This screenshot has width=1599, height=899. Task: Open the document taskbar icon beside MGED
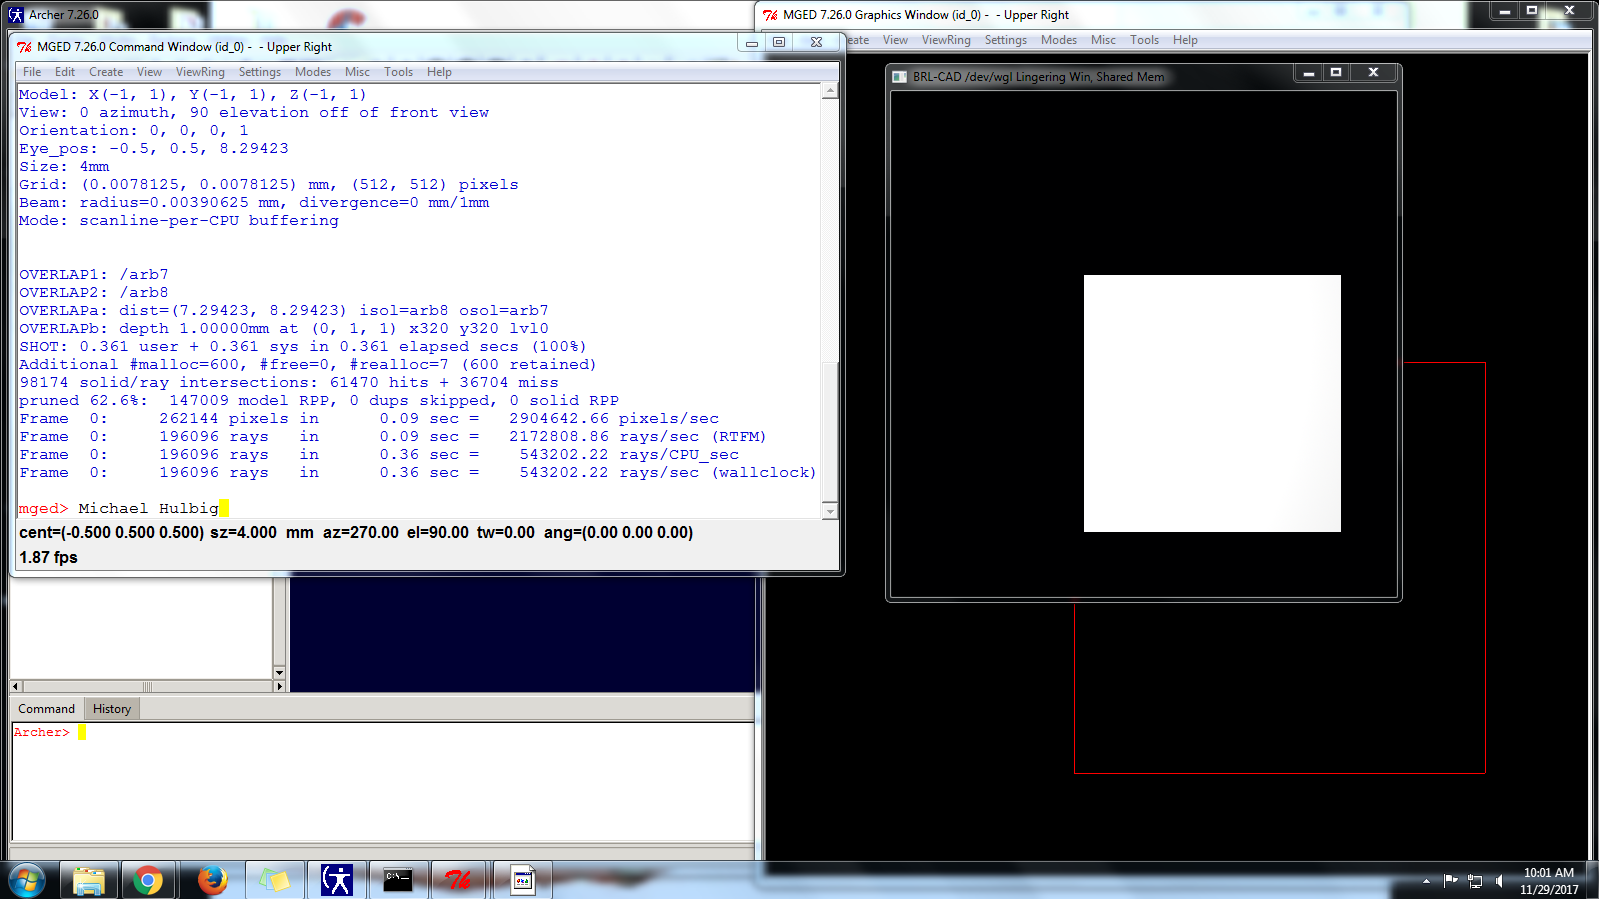click(523, 880)
